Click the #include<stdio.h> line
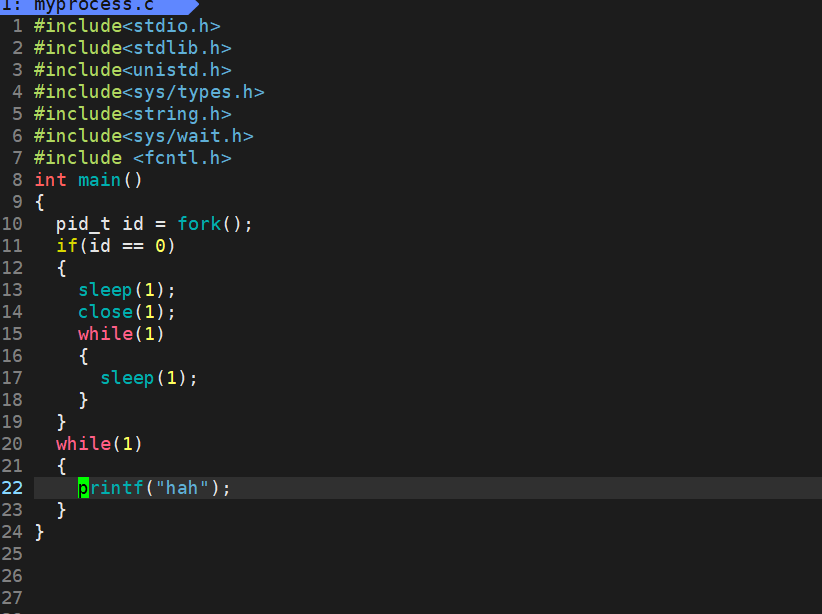The width and height of the screenshot is (822, 614). (127, 26)
